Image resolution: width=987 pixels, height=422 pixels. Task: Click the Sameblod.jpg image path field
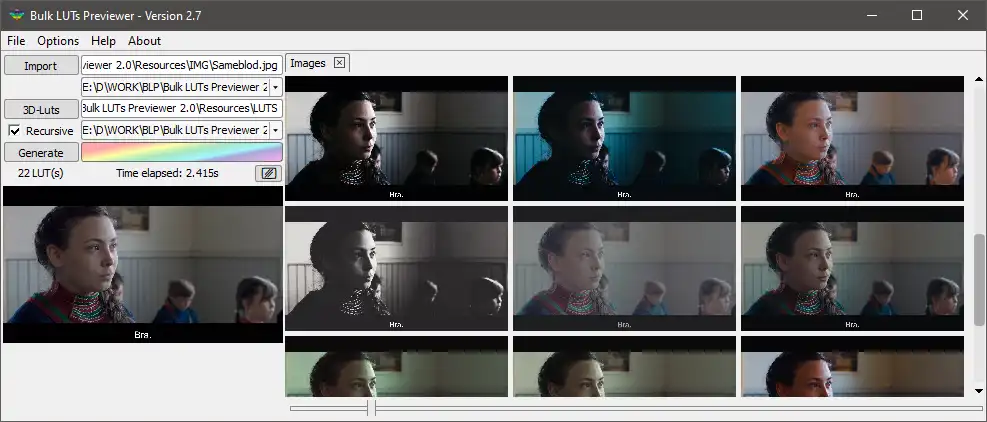[x=182, y=65]
